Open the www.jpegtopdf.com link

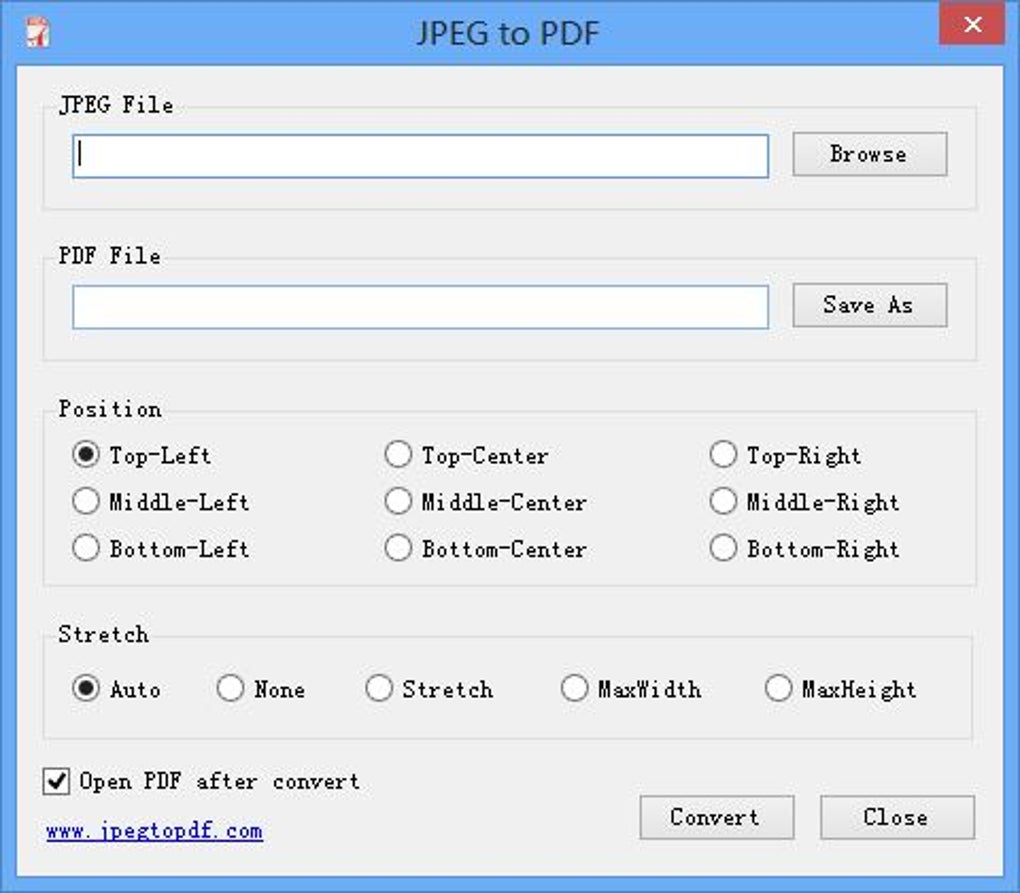[x=155, y=831]
